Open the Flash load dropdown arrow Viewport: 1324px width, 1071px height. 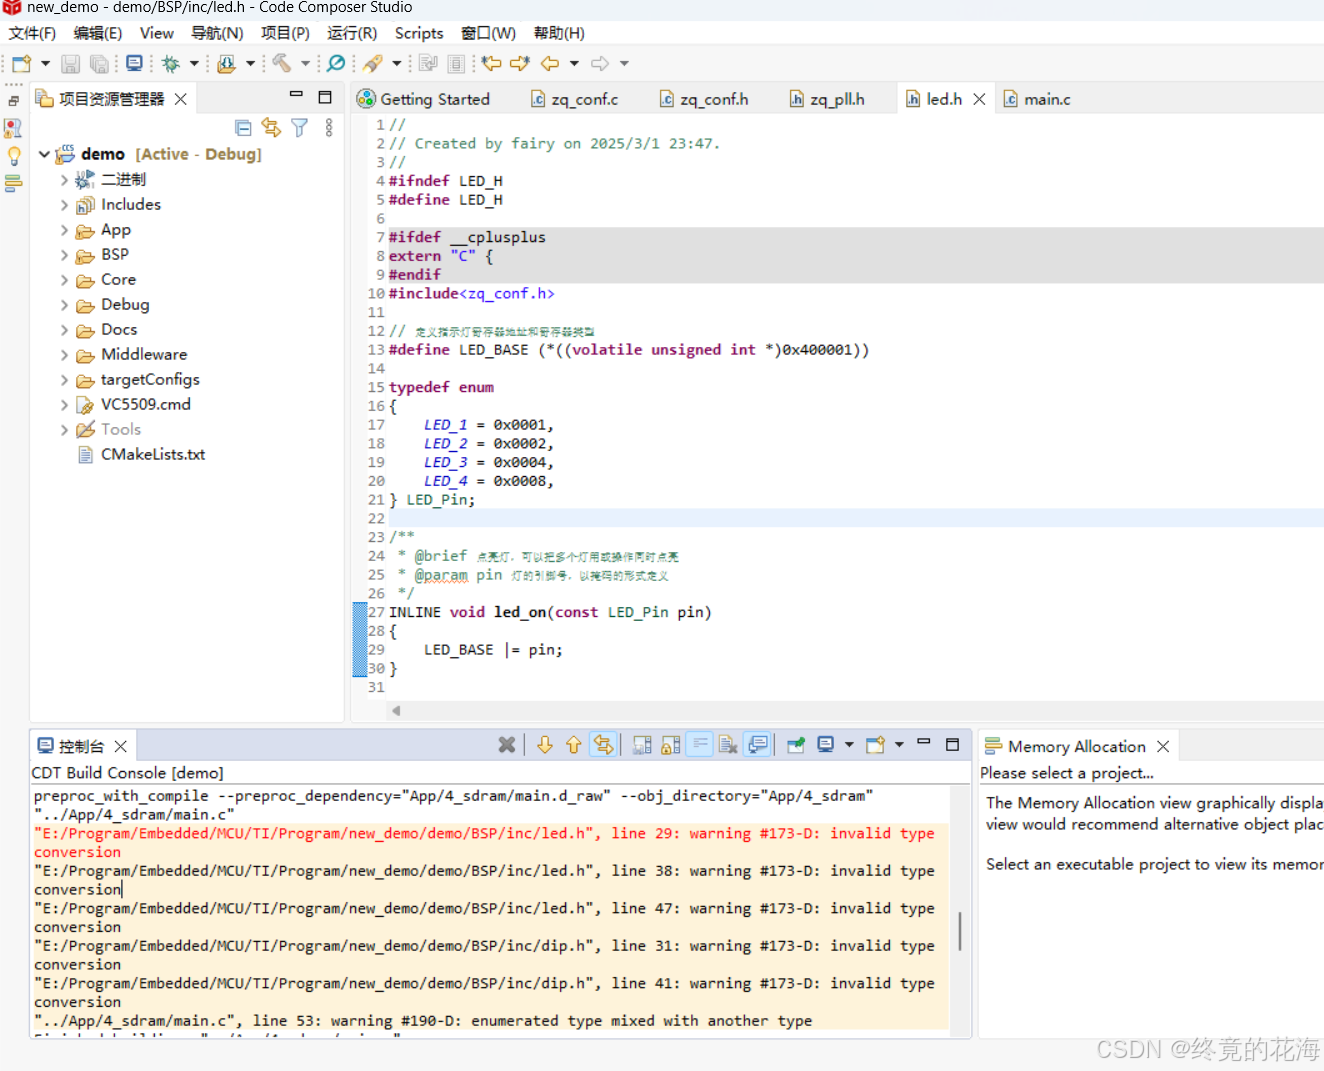point(250,64)
